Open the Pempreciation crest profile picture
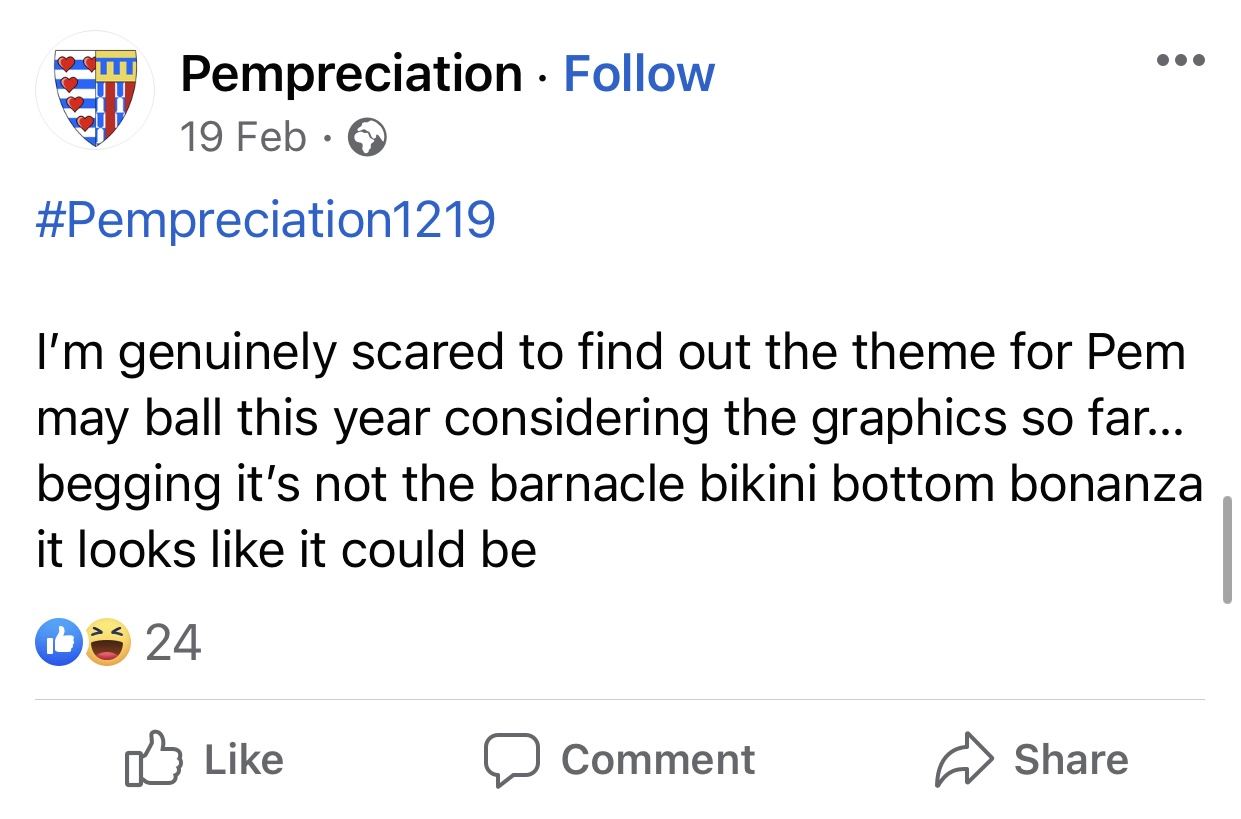Image resolution: width=1241 pixels, height=819 pixels. pos(95,92)
